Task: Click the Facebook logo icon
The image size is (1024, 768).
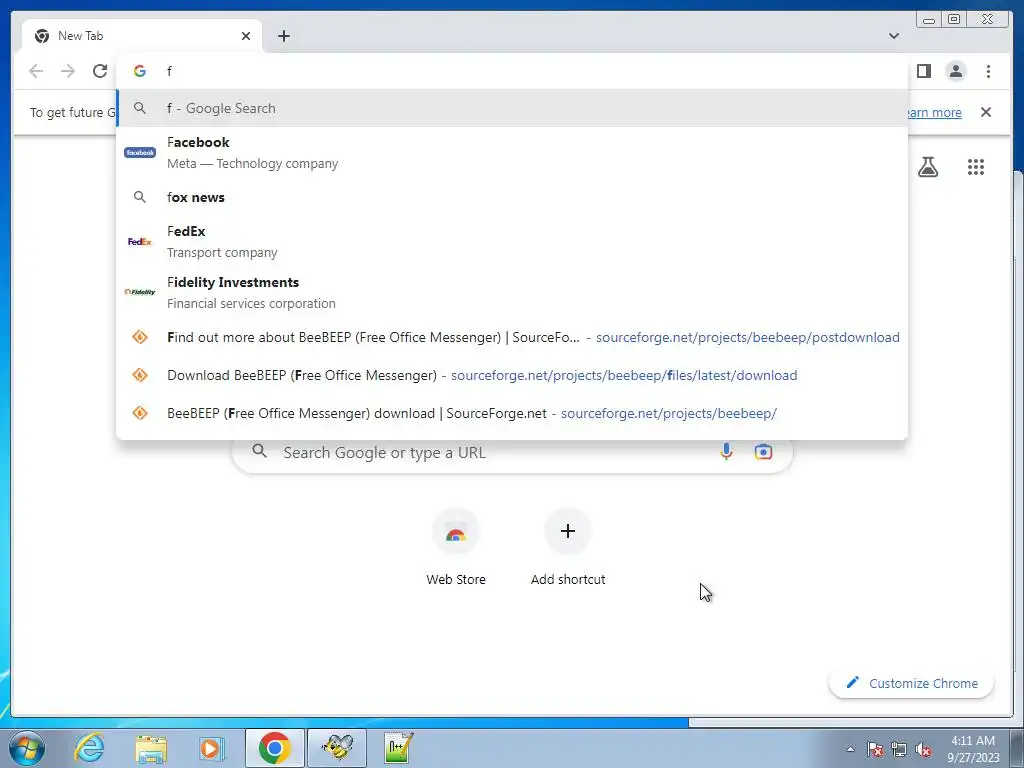Action: click(x=140, y=153)
